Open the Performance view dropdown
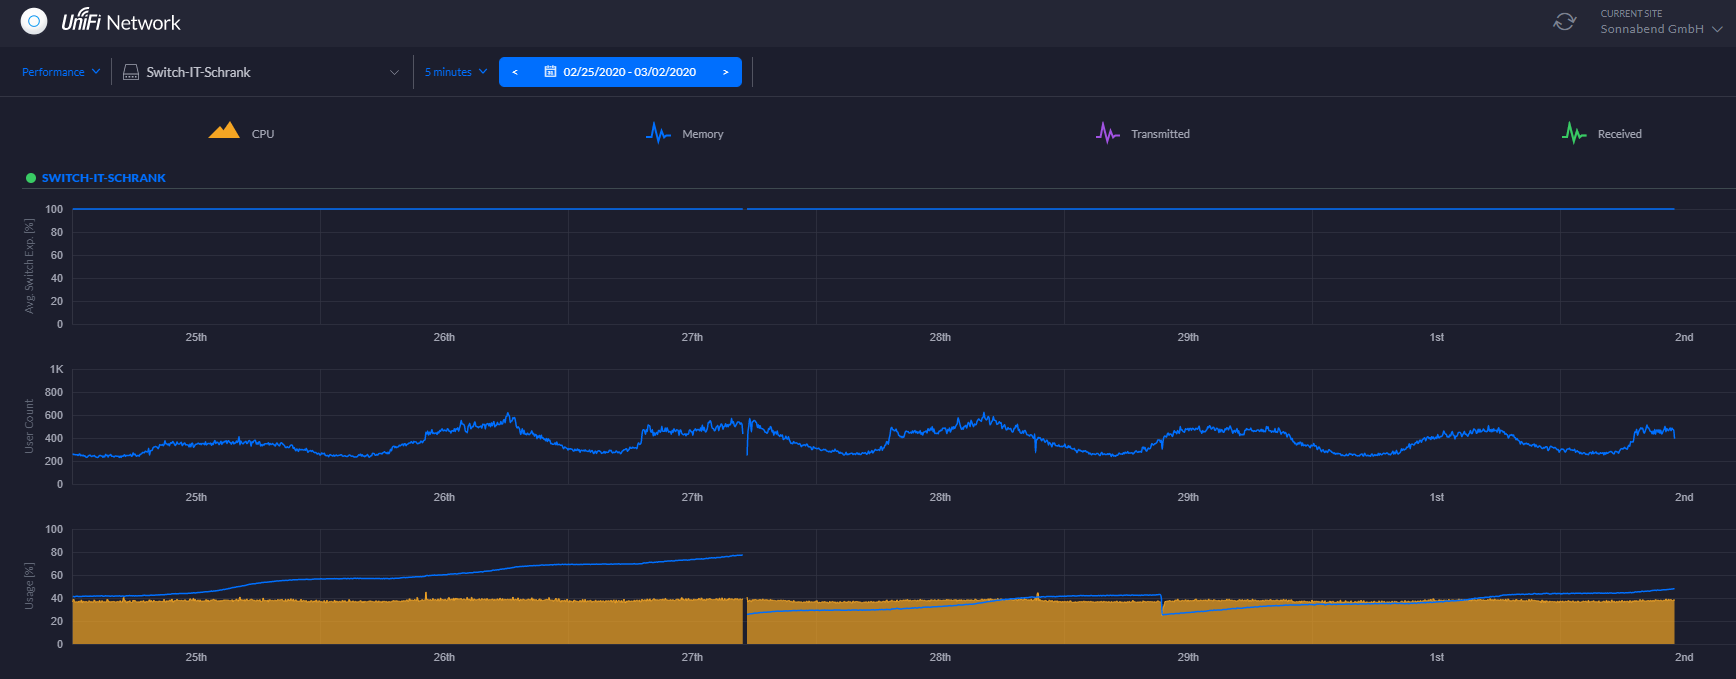 61,72
